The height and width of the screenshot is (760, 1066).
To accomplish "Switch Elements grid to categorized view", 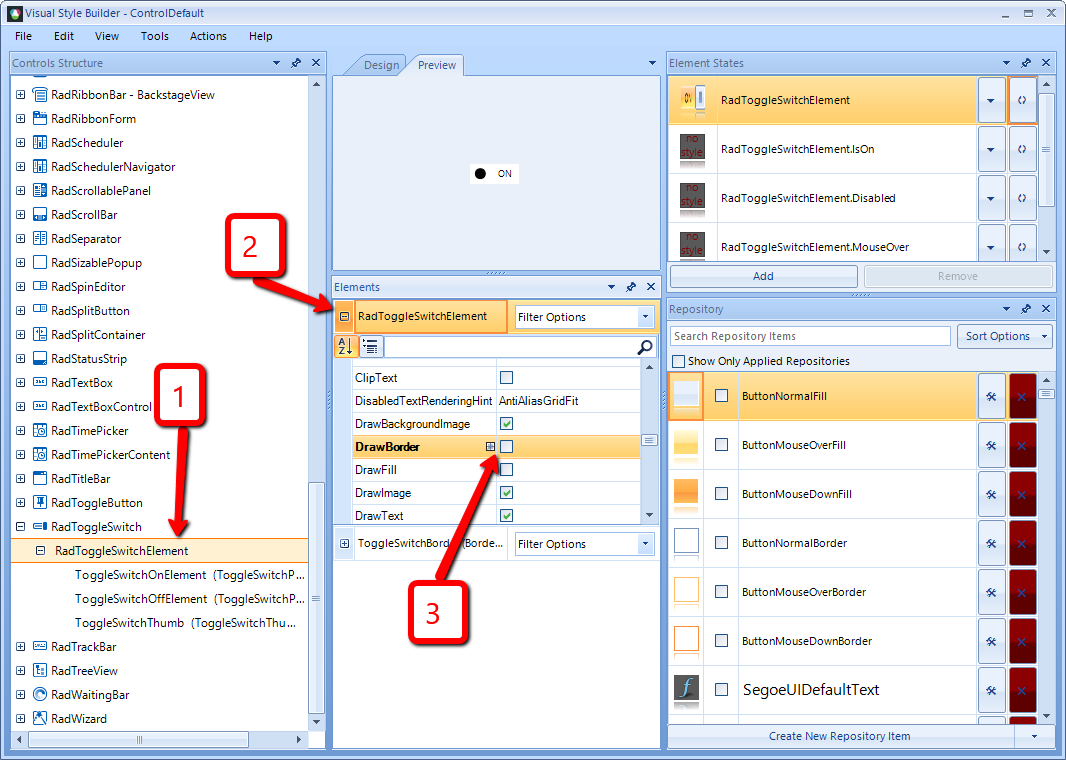I will coord(371,347).
